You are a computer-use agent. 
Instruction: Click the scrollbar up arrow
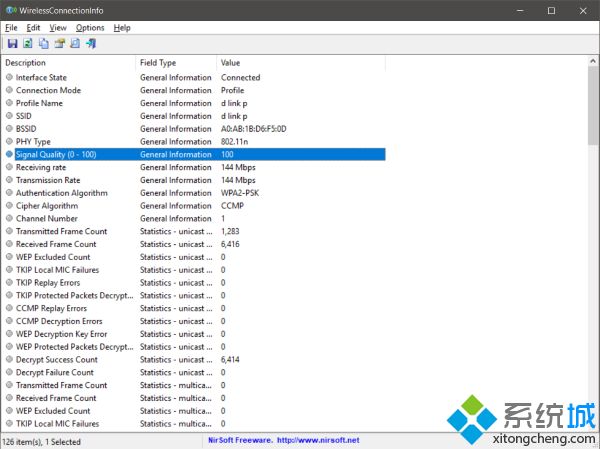(x=593, y=61)
